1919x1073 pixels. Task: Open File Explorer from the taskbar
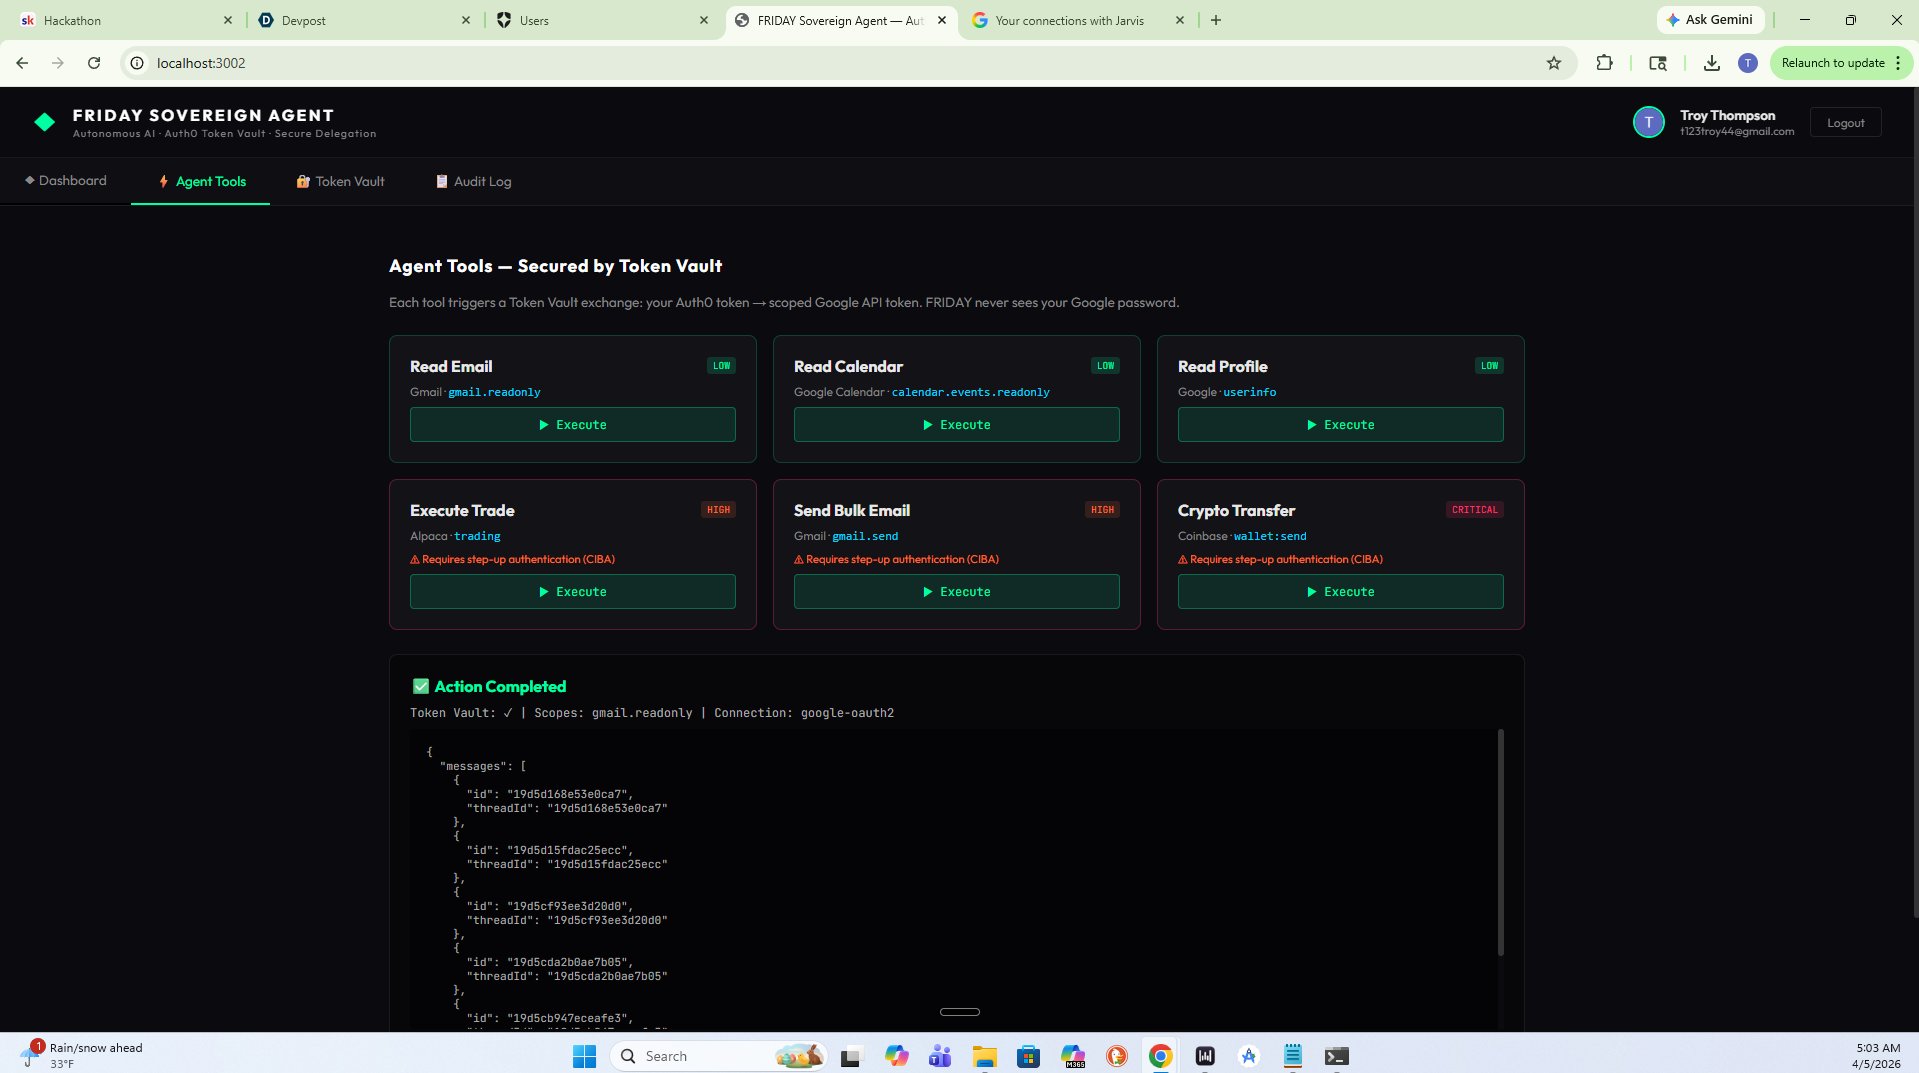pyautogui.click(x=985, y=1056)
